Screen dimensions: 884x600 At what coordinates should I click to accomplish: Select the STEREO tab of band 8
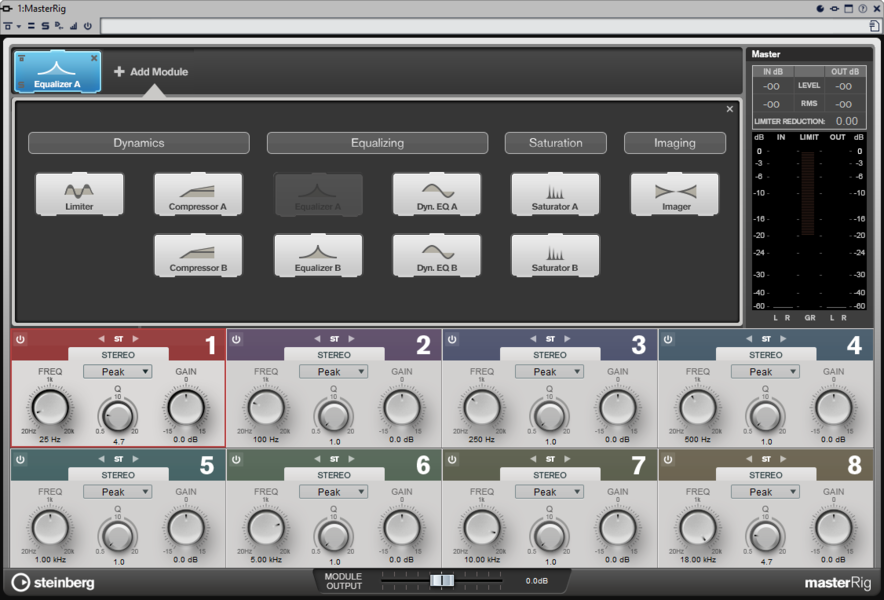[766, 475]
